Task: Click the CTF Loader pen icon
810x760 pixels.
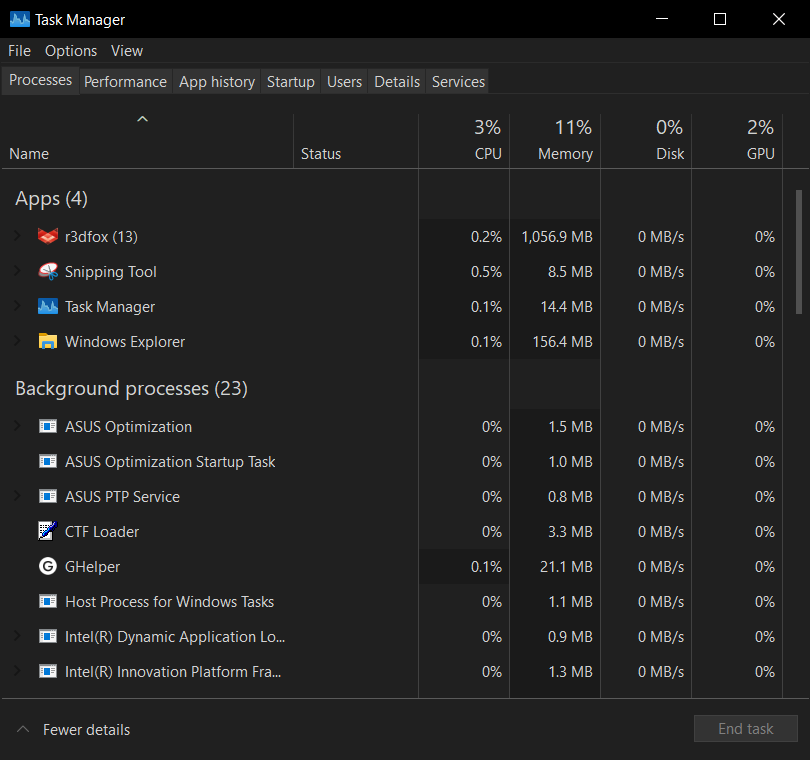Action: (48, 531)
